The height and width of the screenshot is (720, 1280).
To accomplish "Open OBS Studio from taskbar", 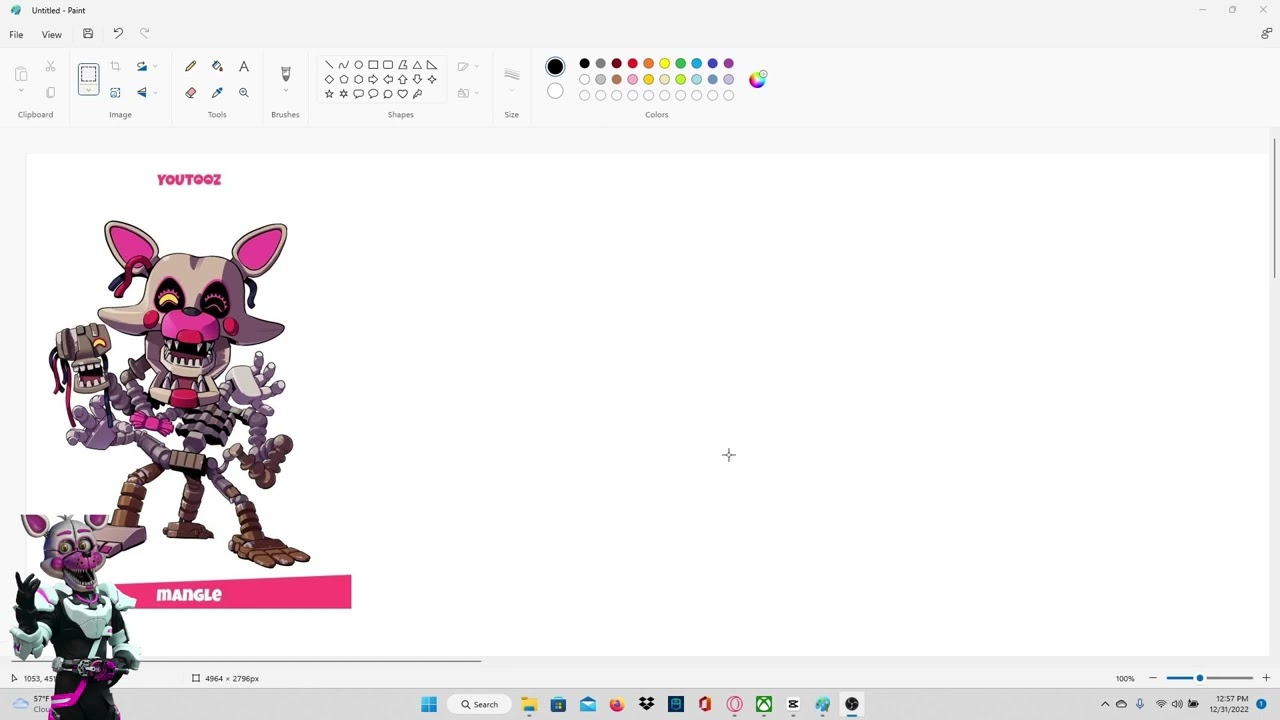I will click(x=852, y=704).
